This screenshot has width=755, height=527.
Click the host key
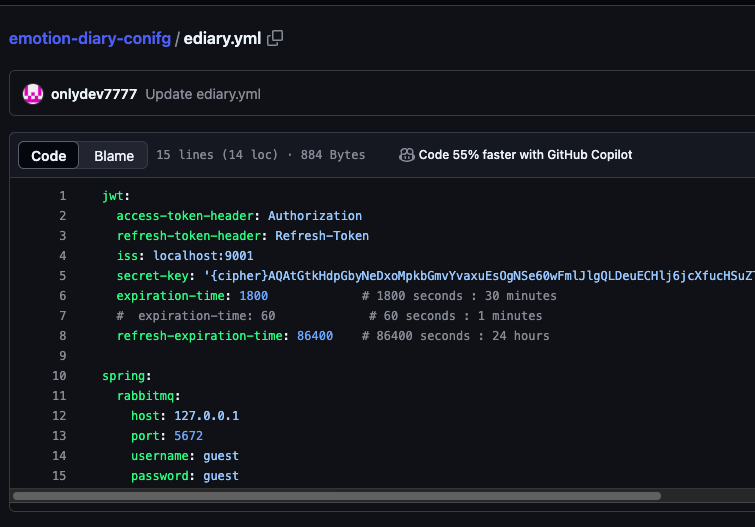pos(145,416)
